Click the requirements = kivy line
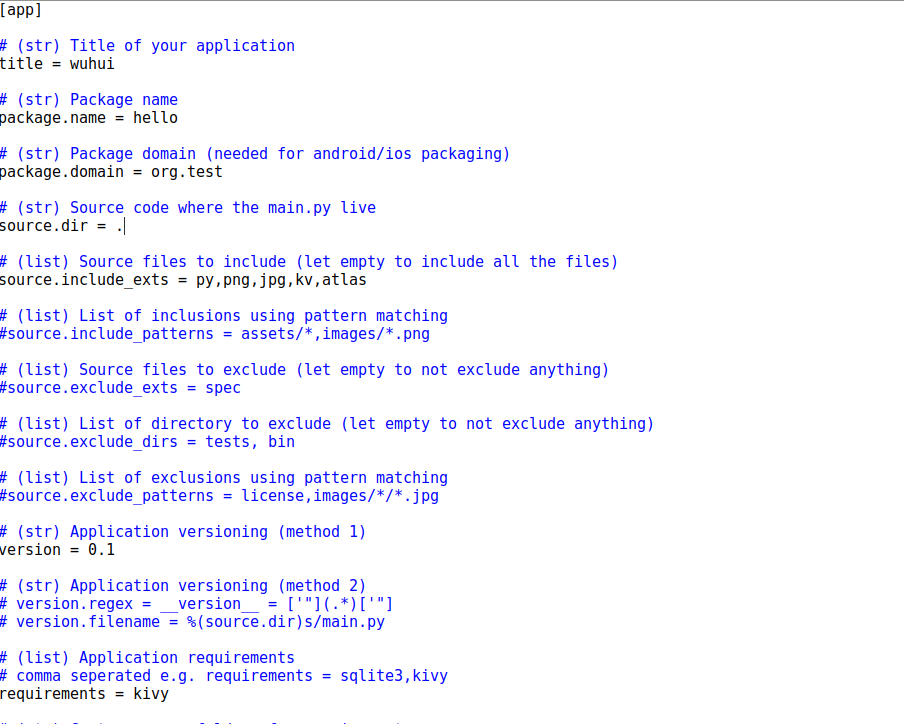904x724 pixels. pos(84,693)
